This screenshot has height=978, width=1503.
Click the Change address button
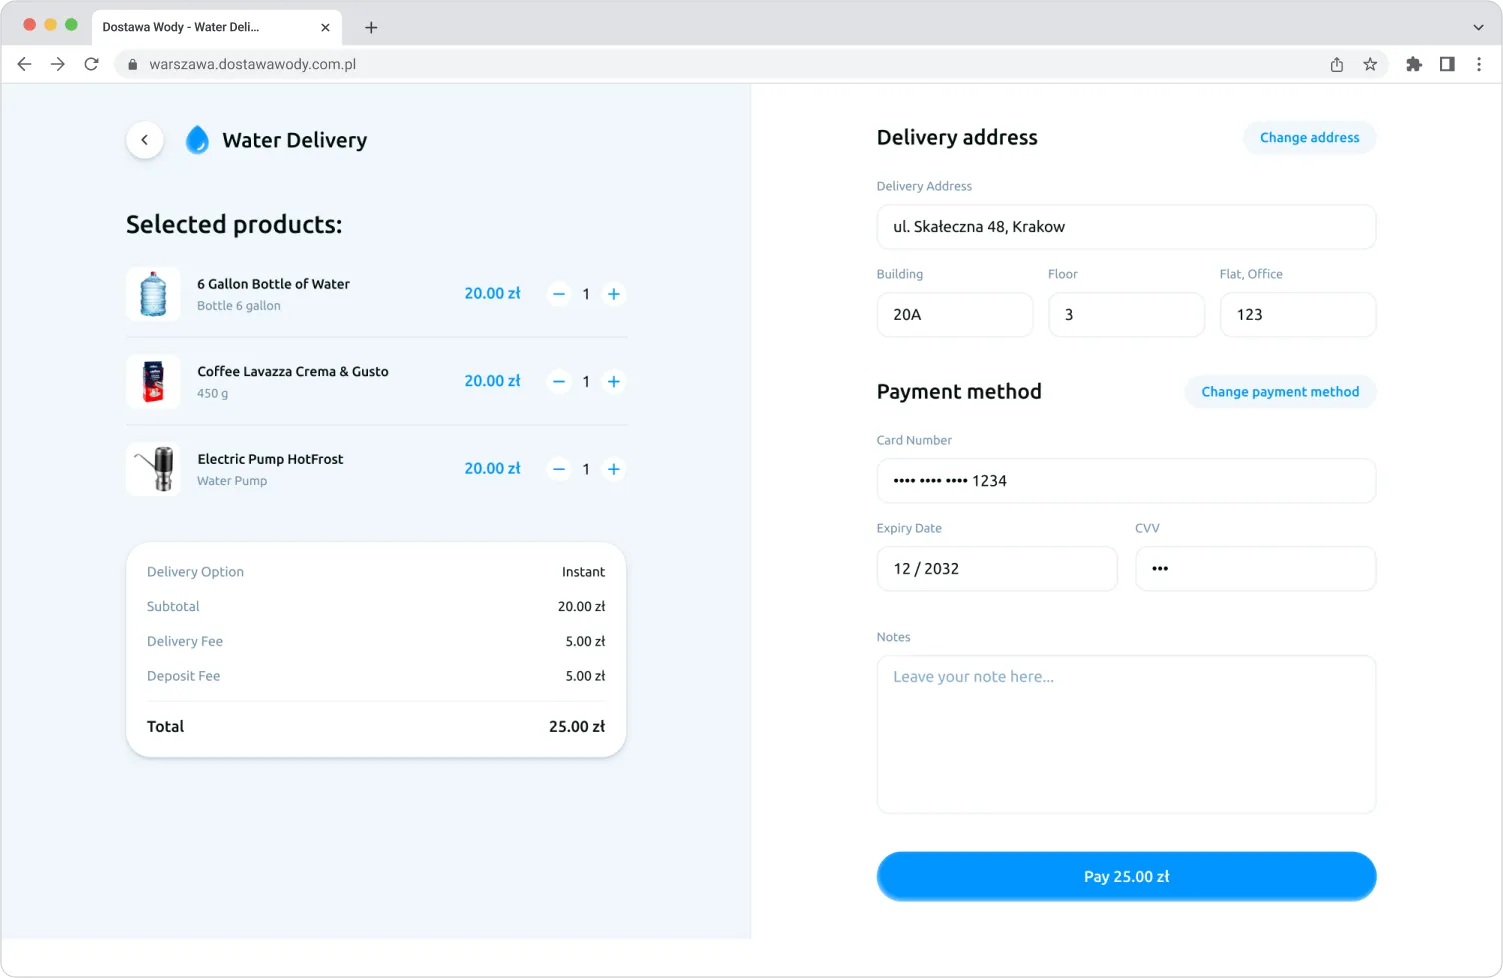pos(1309,138)
